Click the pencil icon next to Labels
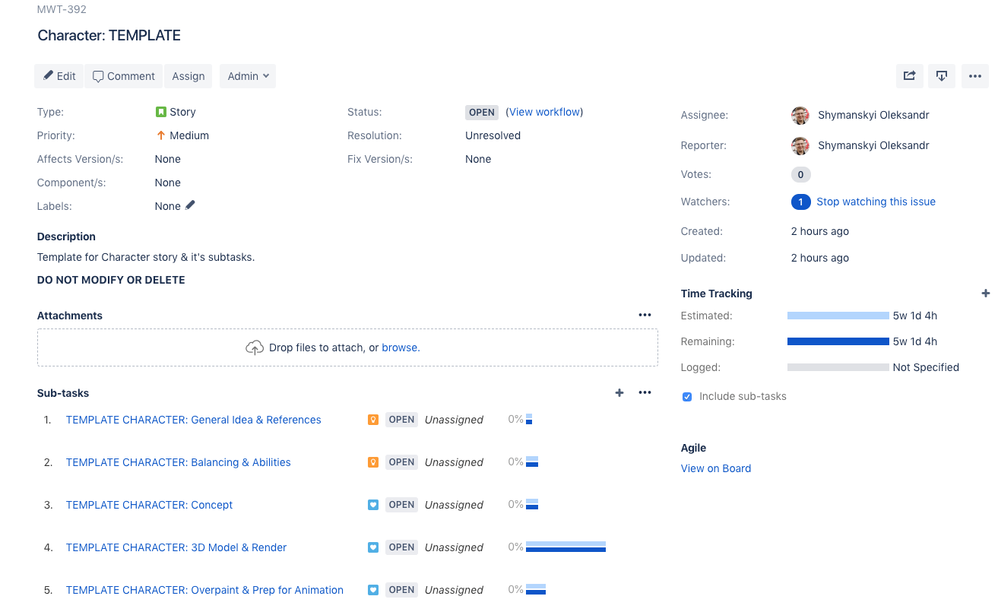This screenshot has width=998, height=603. point(191,206)
